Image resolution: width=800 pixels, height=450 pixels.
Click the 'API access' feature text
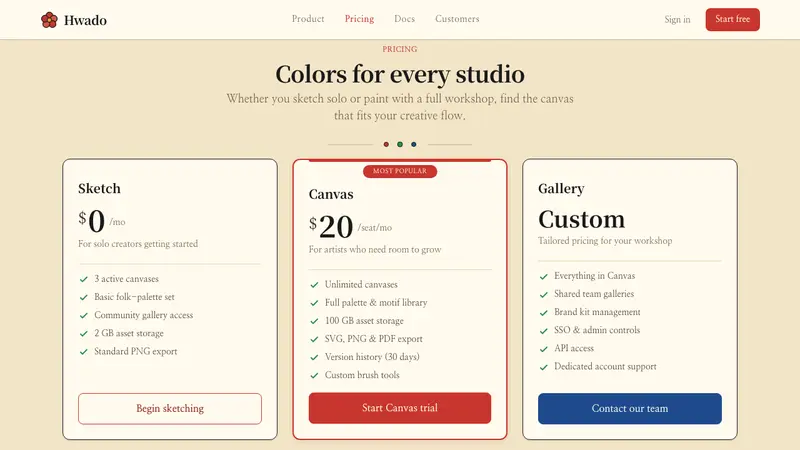[x=574, y=348]
